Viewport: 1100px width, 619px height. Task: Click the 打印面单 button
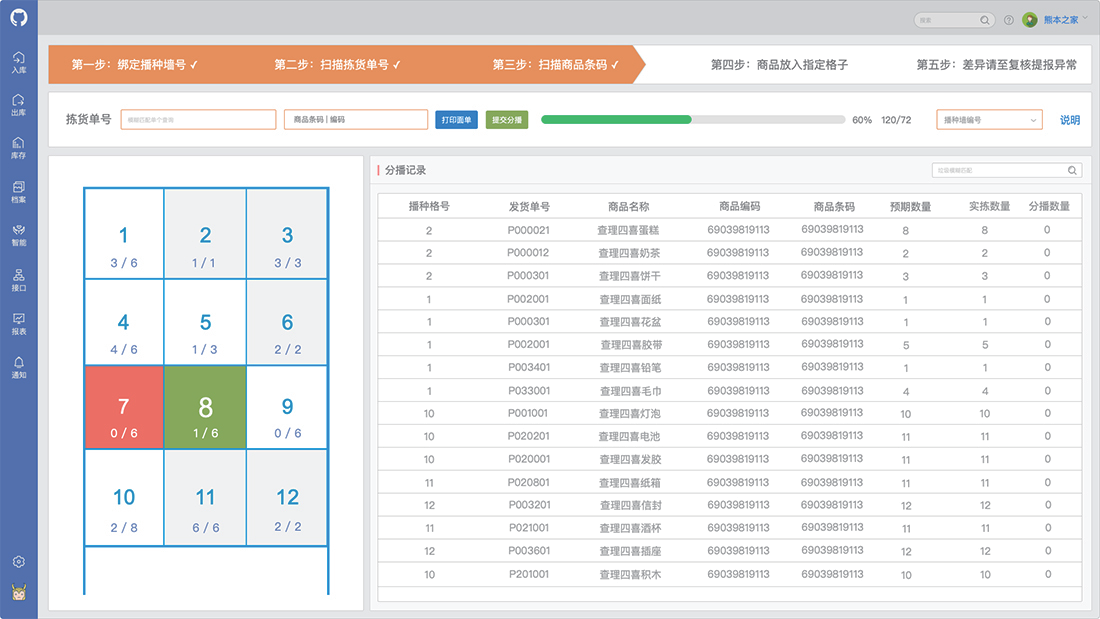tap(457, 120)
